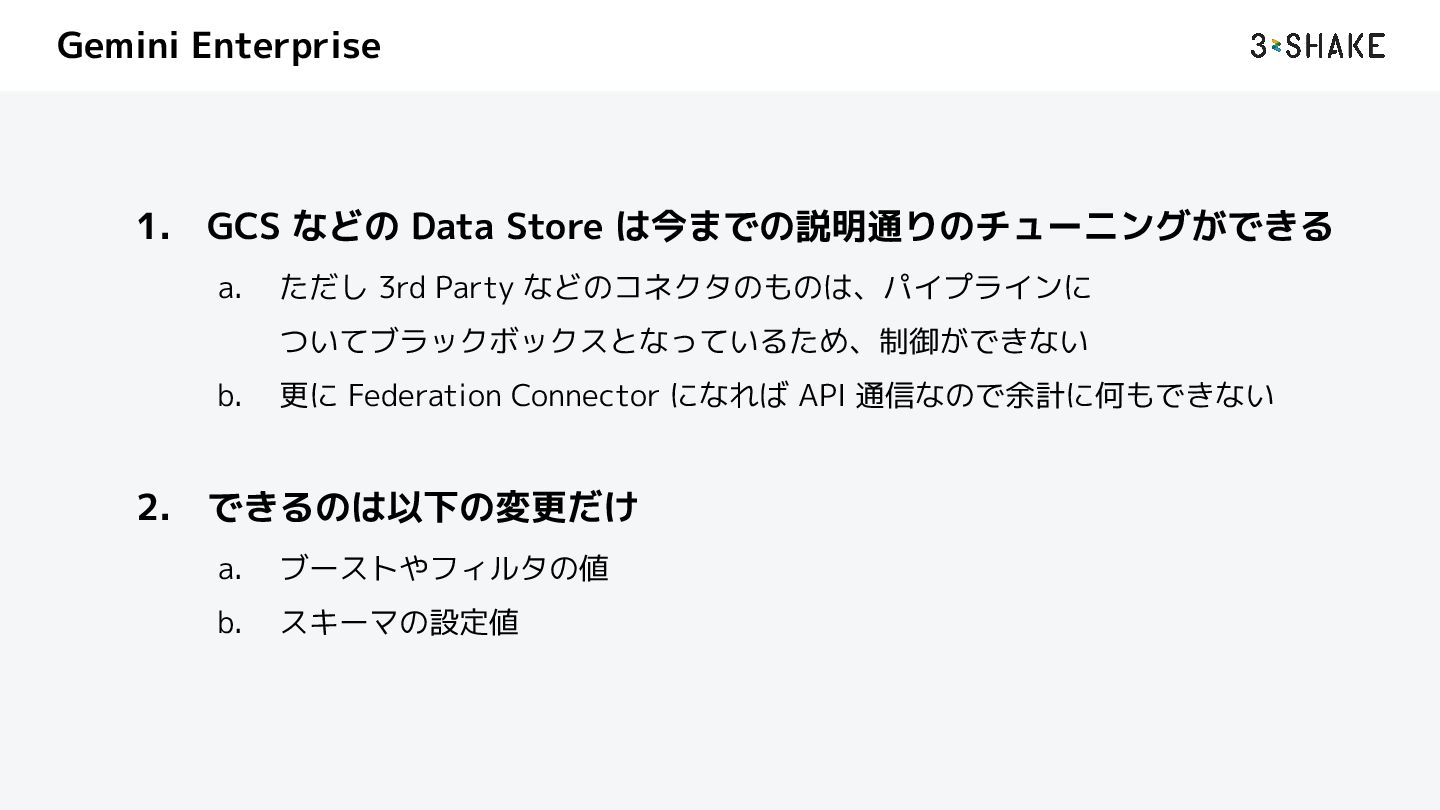
Task: Click the list number "2." marker
Action: (x=153, y=507)
